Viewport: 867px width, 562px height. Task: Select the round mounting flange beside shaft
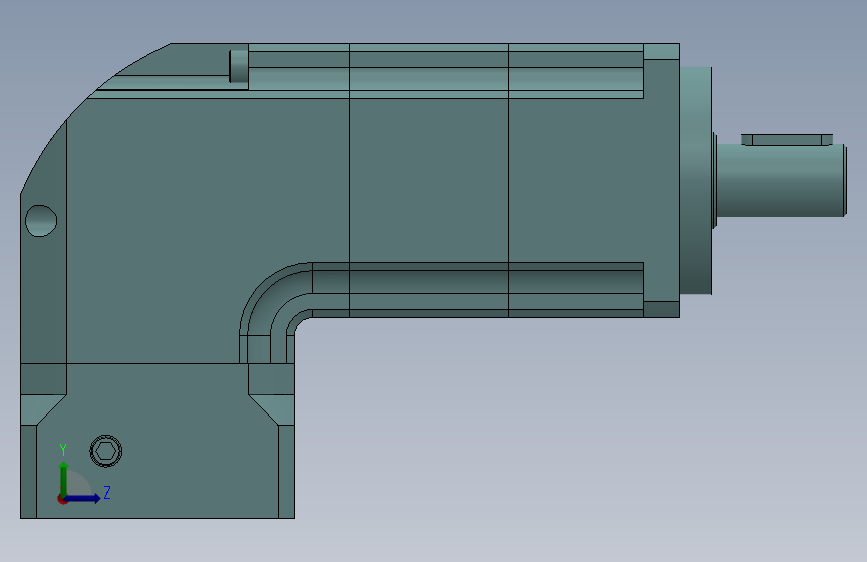pos(696,181)
